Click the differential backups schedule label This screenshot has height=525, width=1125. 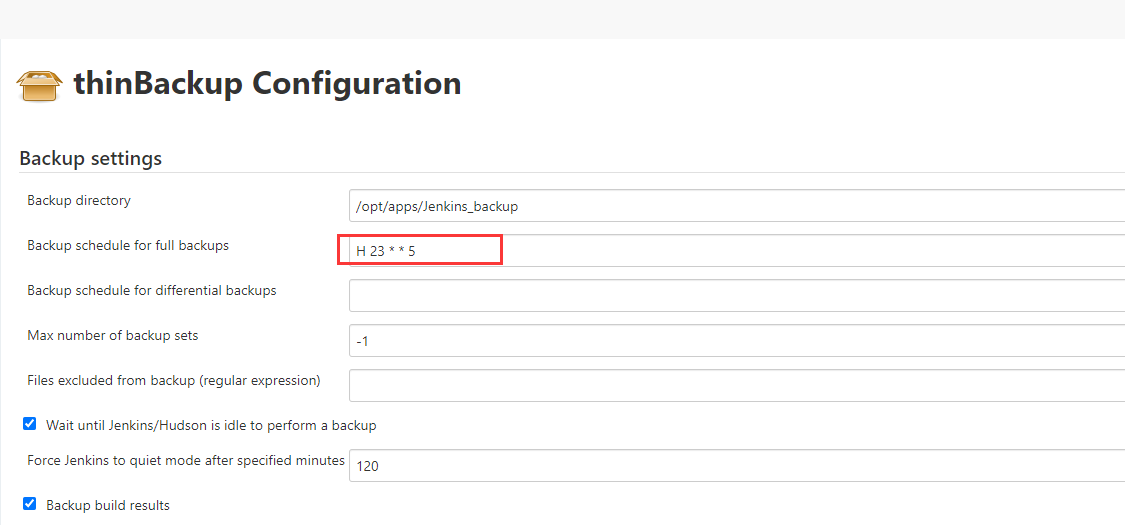click(x=152, y=290)
